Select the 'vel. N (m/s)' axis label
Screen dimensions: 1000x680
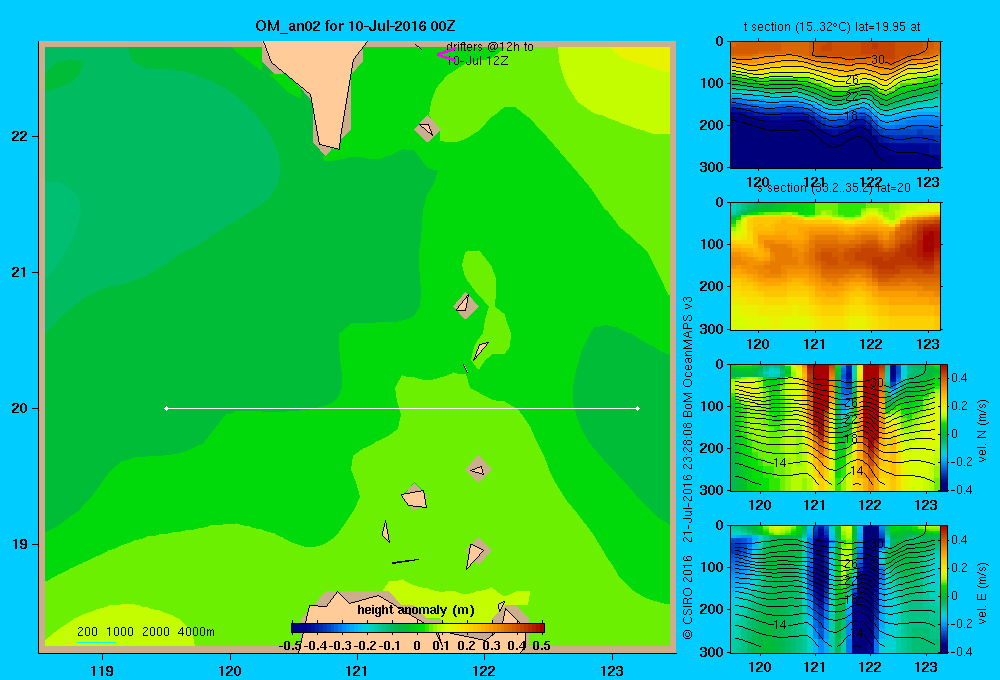(983, 431)
